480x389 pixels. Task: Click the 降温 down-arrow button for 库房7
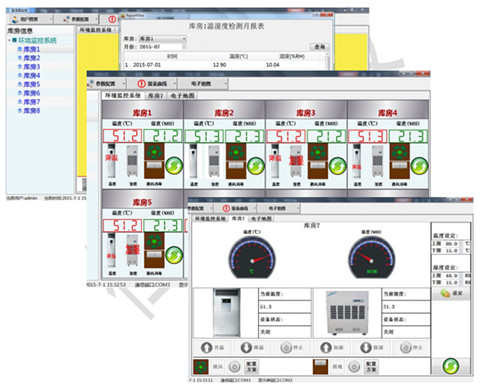click(252, 347)
